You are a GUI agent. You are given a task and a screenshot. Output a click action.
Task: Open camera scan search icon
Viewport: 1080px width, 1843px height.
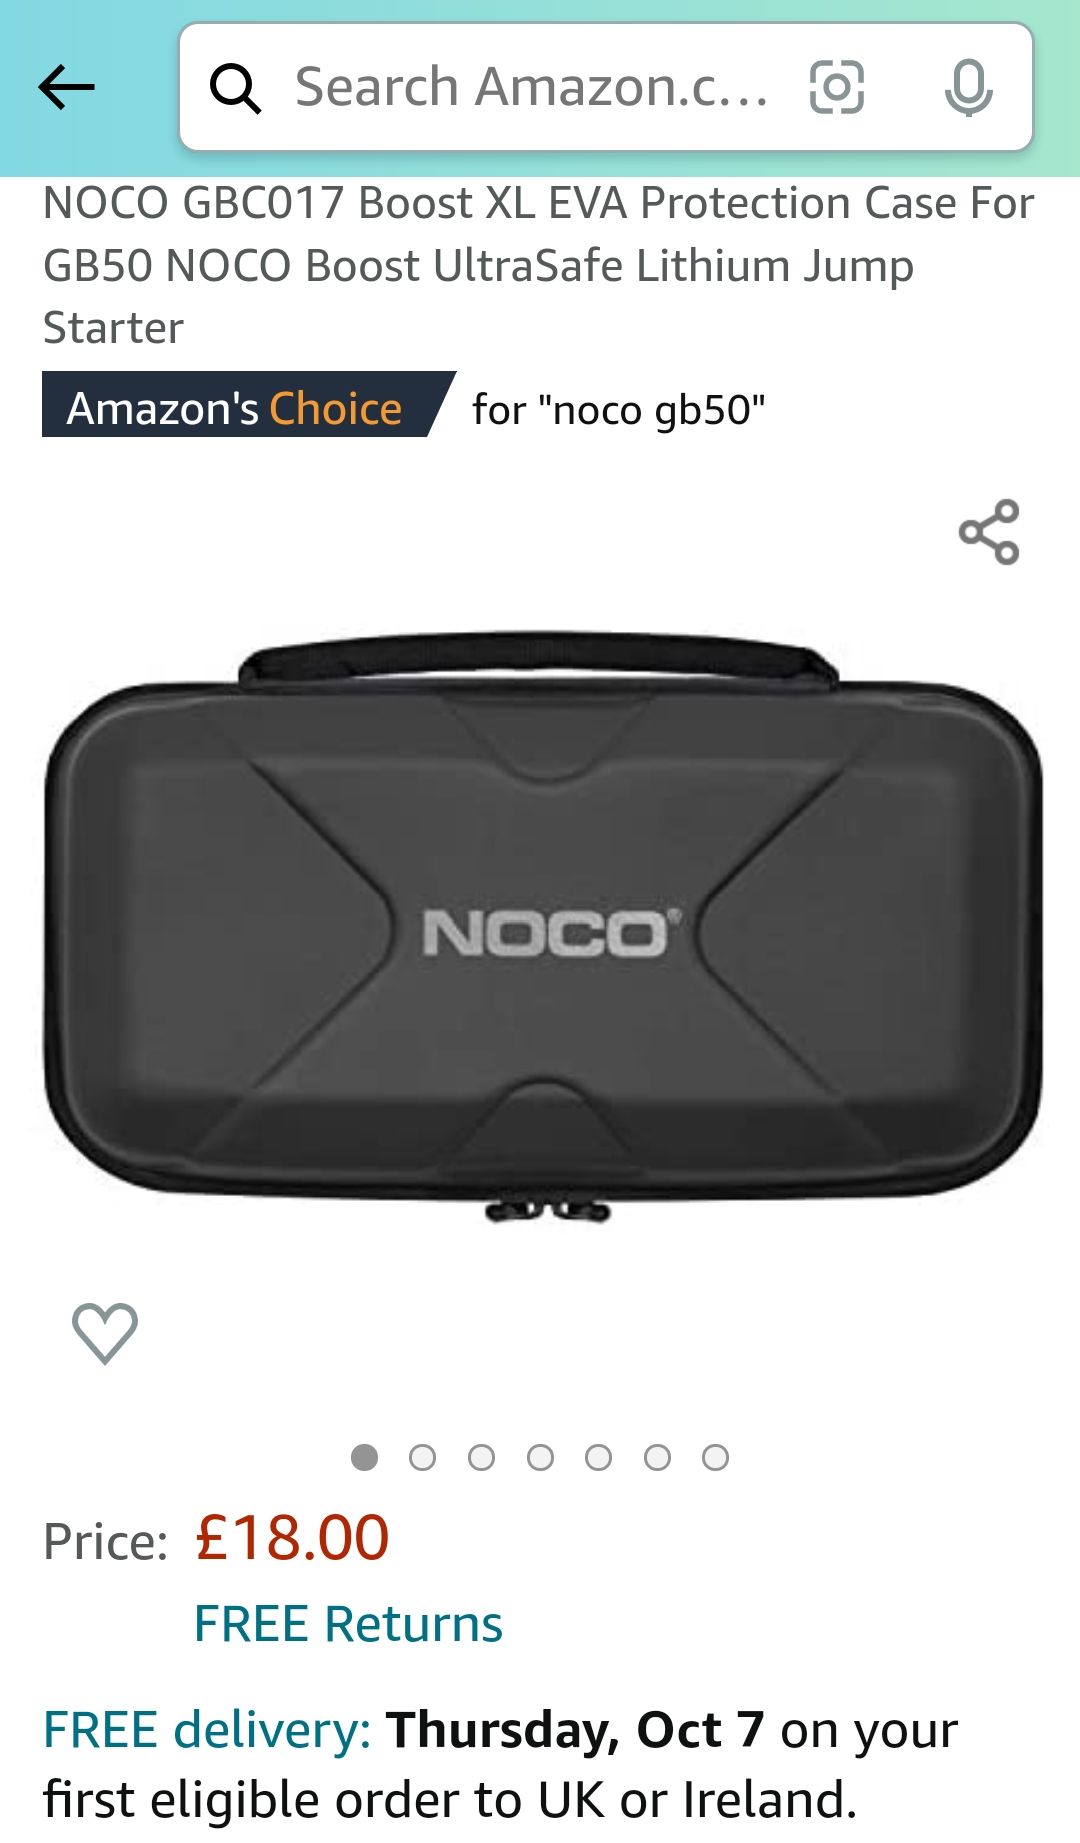837,87
